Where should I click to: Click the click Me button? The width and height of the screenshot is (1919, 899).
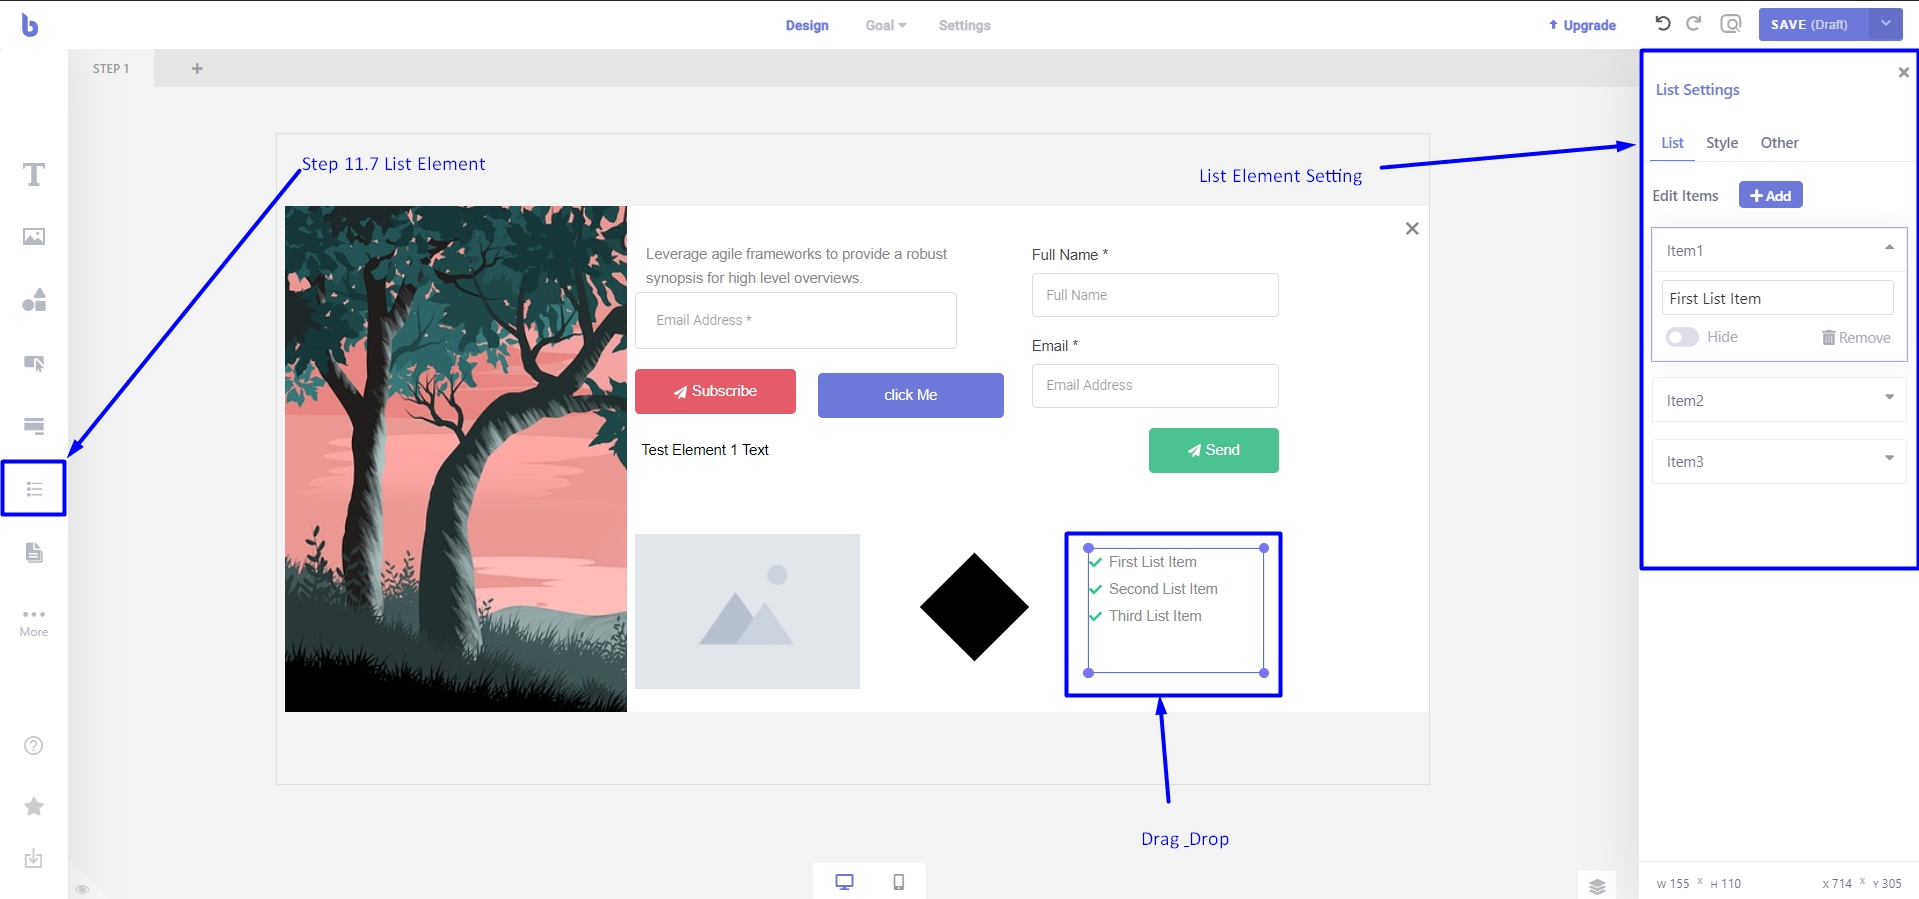pos(910,395)
